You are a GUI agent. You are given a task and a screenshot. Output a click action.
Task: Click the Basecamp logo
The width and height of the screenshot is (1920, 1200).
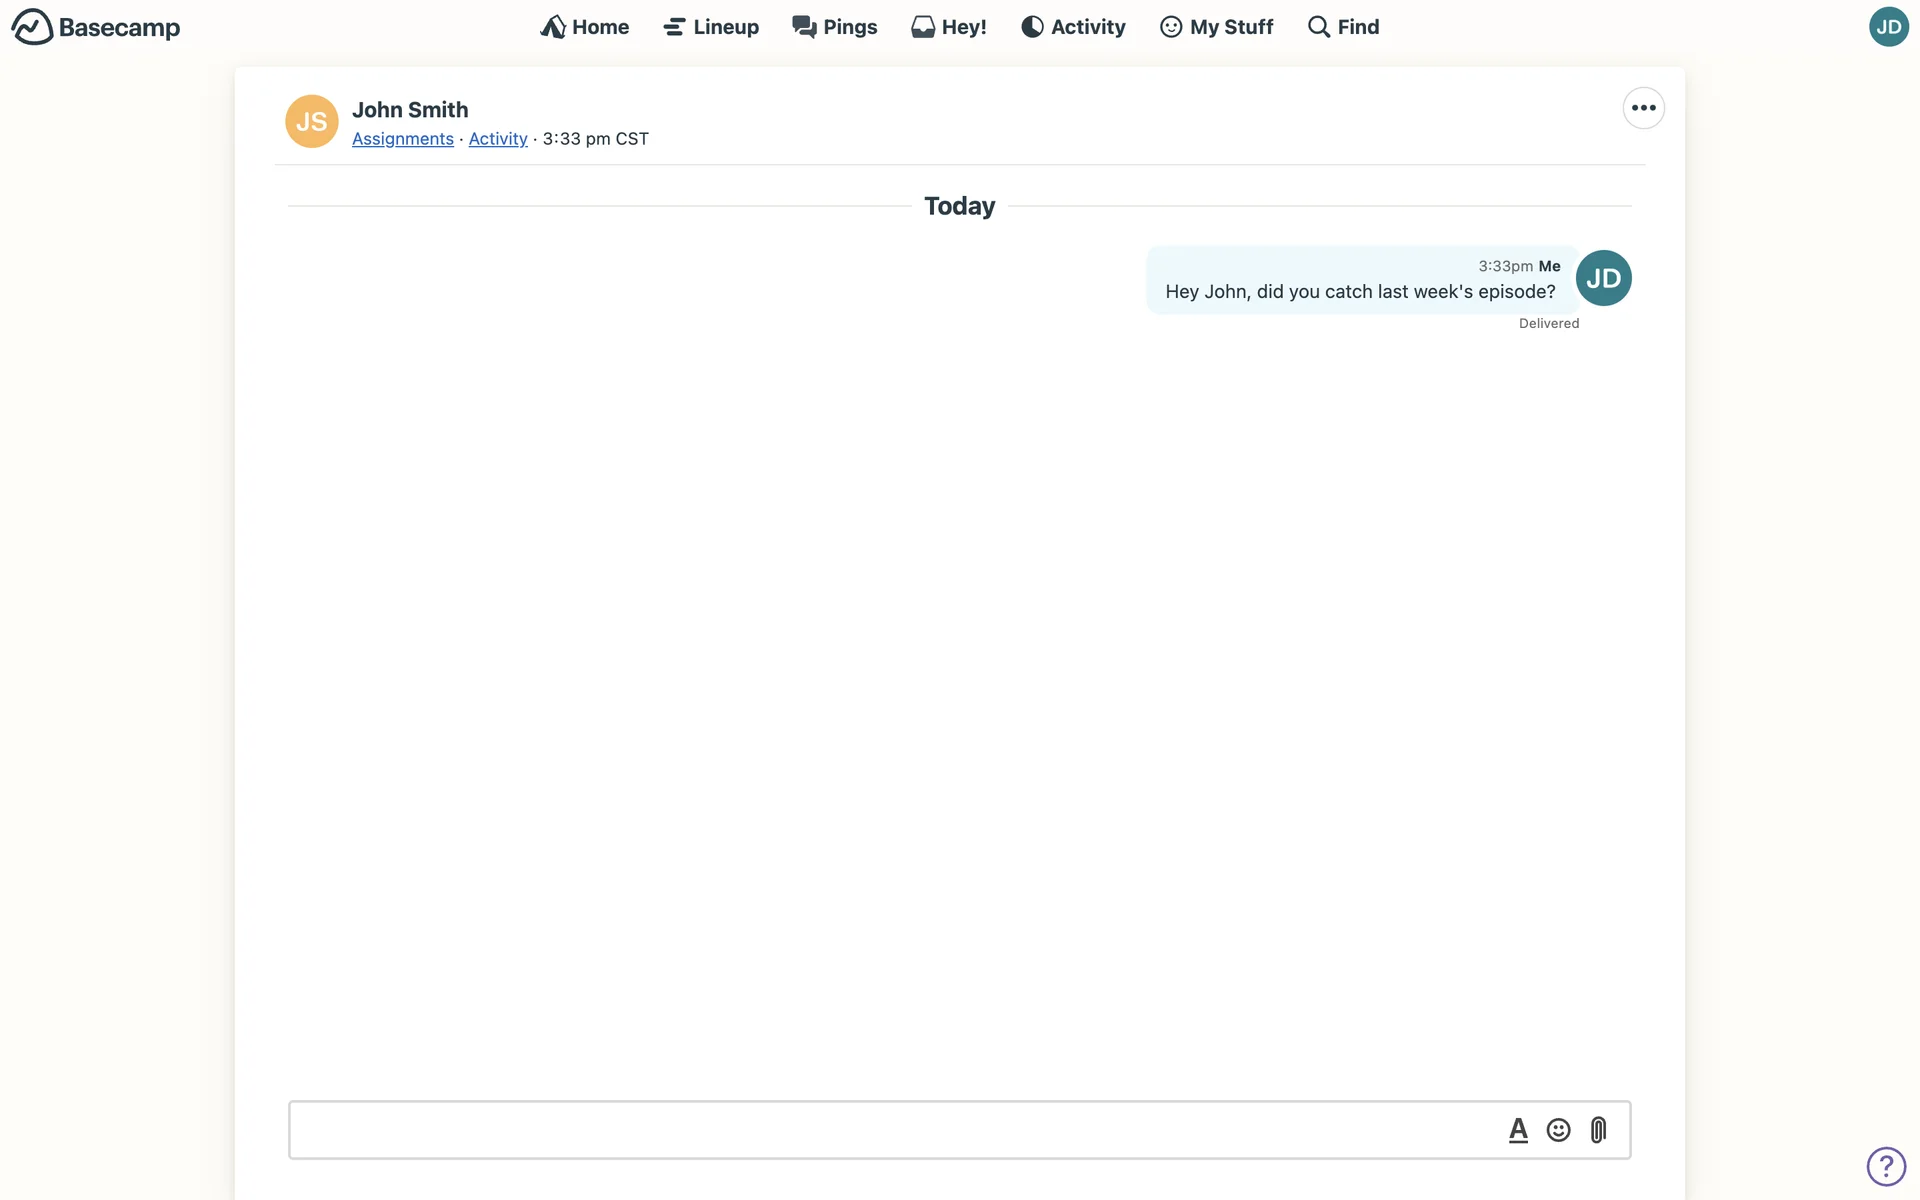pyautogui.click(x=96, y=27)
